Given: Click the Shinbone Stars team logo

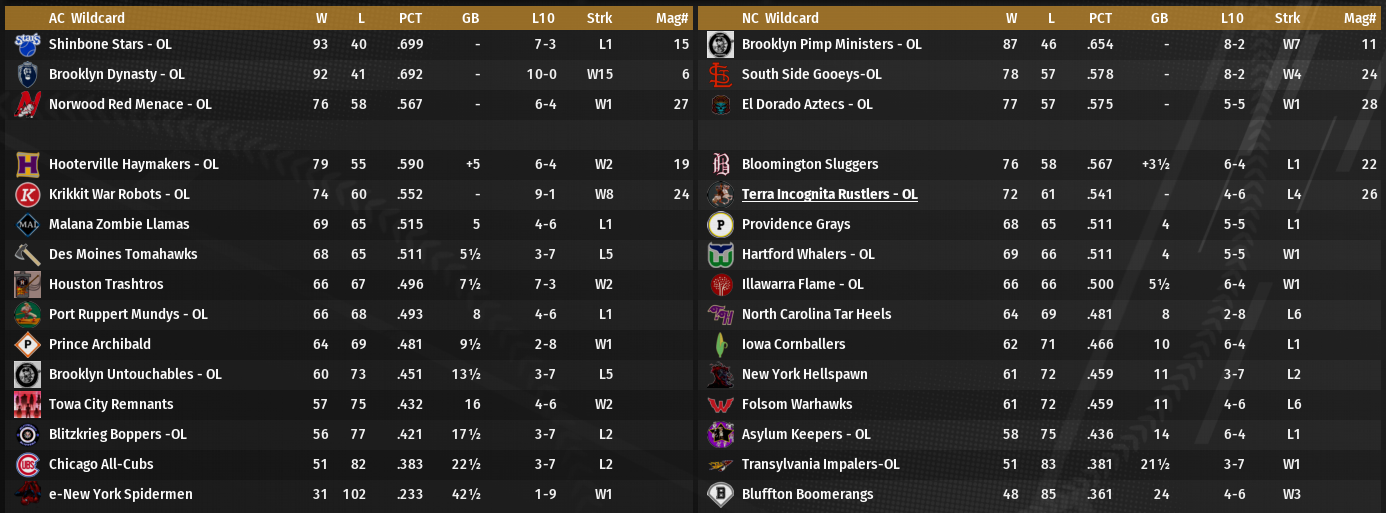Looking at the screenshot, I should click(28, 45).
